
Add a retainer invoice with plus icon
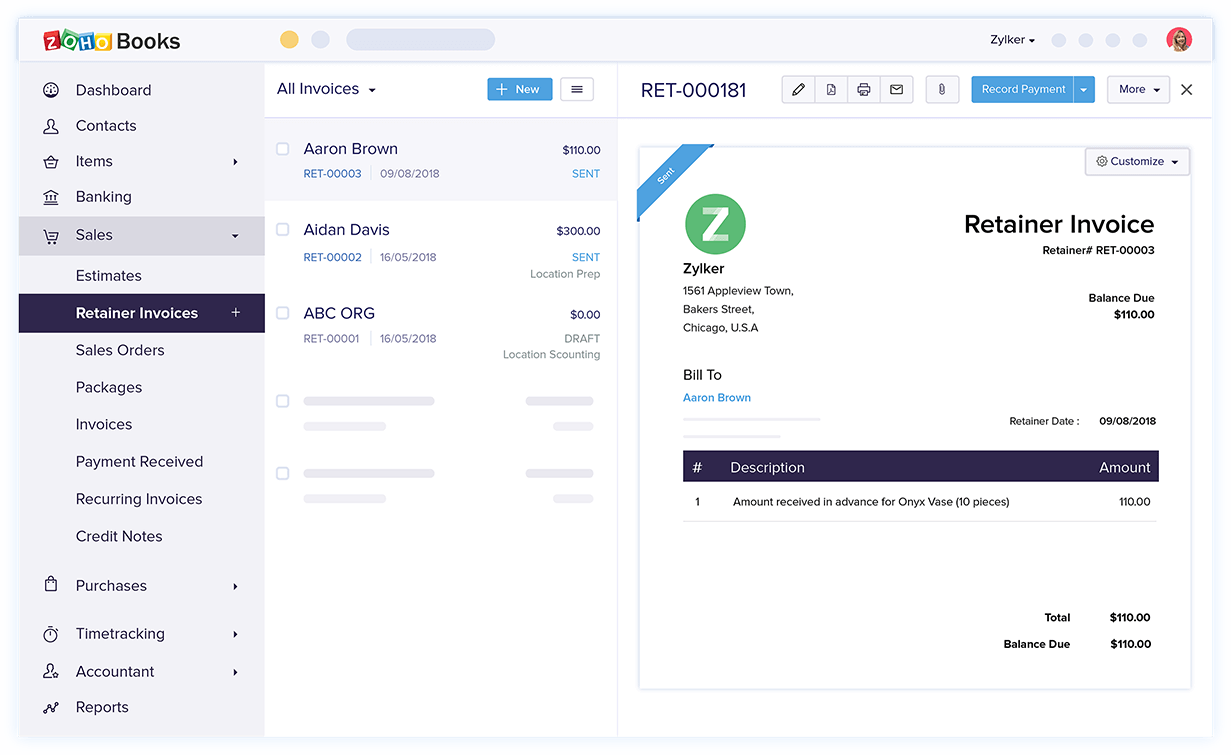tap(236, 313)
